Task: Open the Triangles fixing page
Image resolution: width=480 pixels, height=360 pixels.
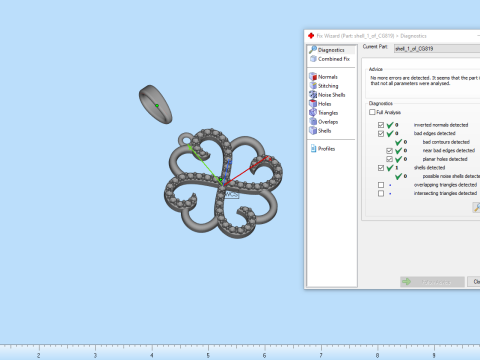Action: point(324,113)
